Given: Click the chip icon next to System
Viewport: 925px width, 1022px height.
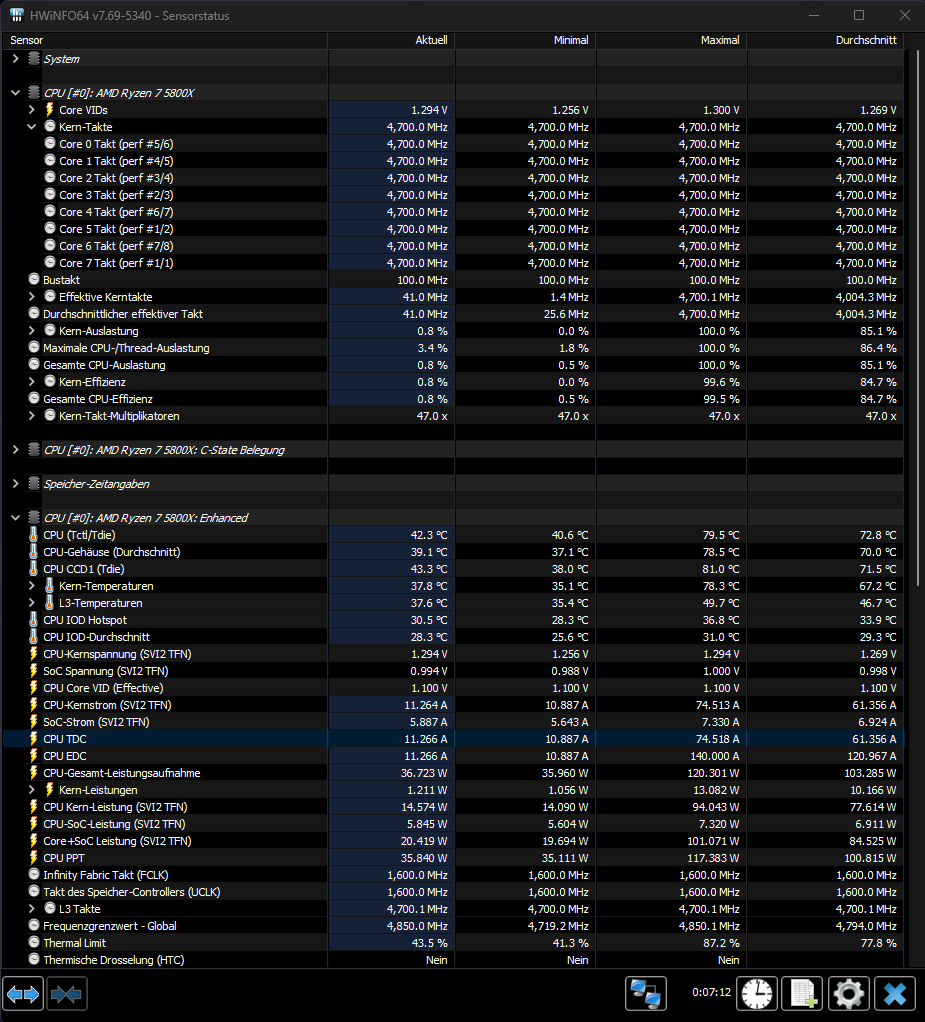Looking at the screenshot, I should pyautogui.click(x=34, y=59).
